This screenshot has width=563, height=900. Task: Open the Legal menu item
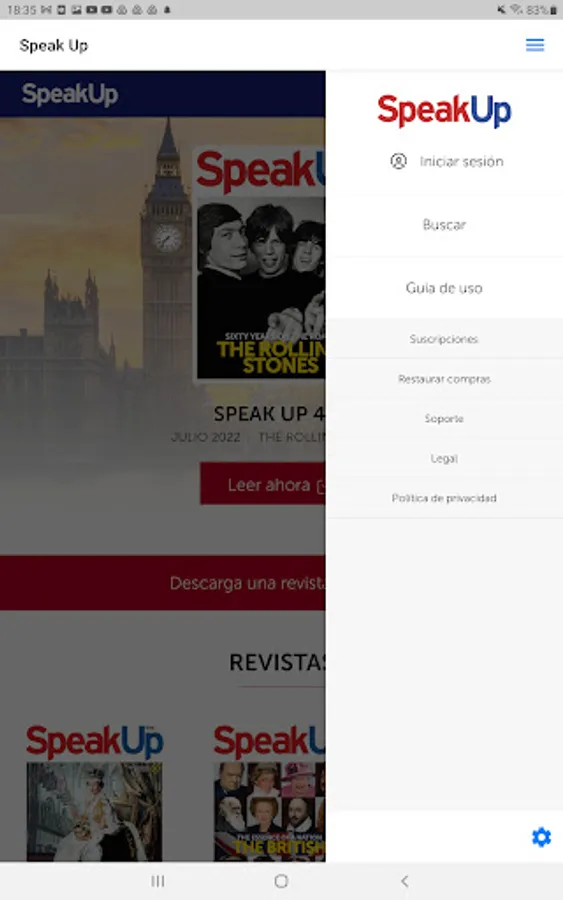[444, 458]
